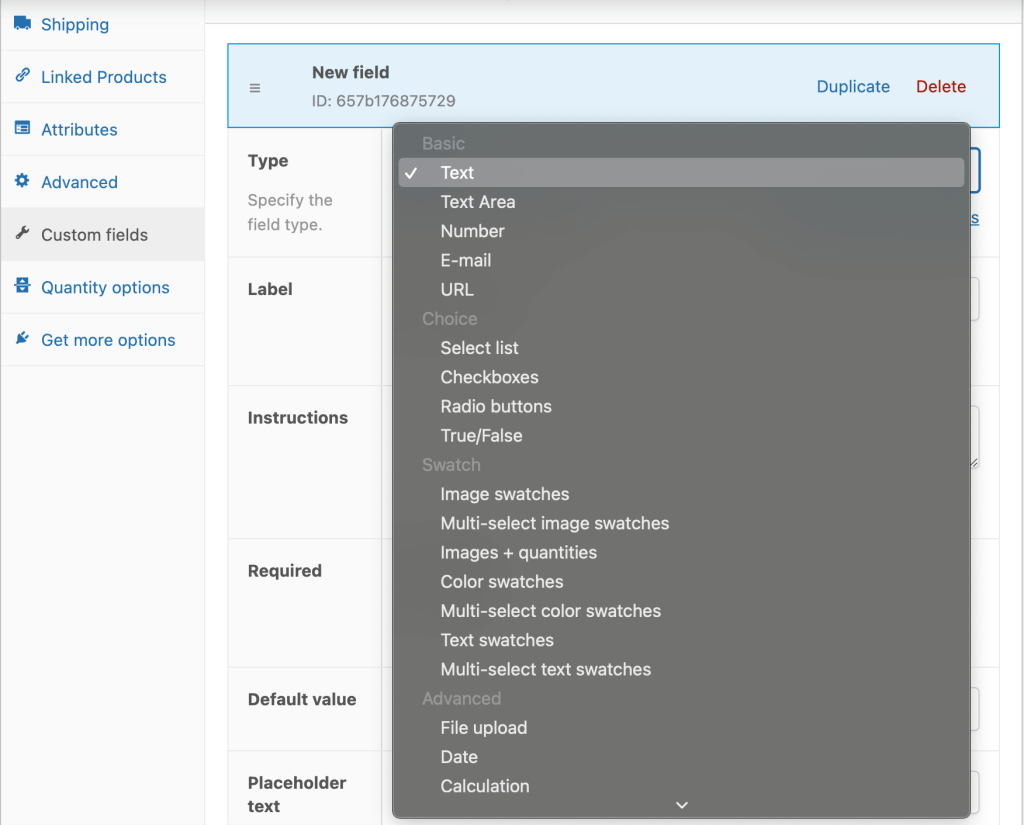Select the Color swatches field type

pyautogui.click(x=501, y=581)
